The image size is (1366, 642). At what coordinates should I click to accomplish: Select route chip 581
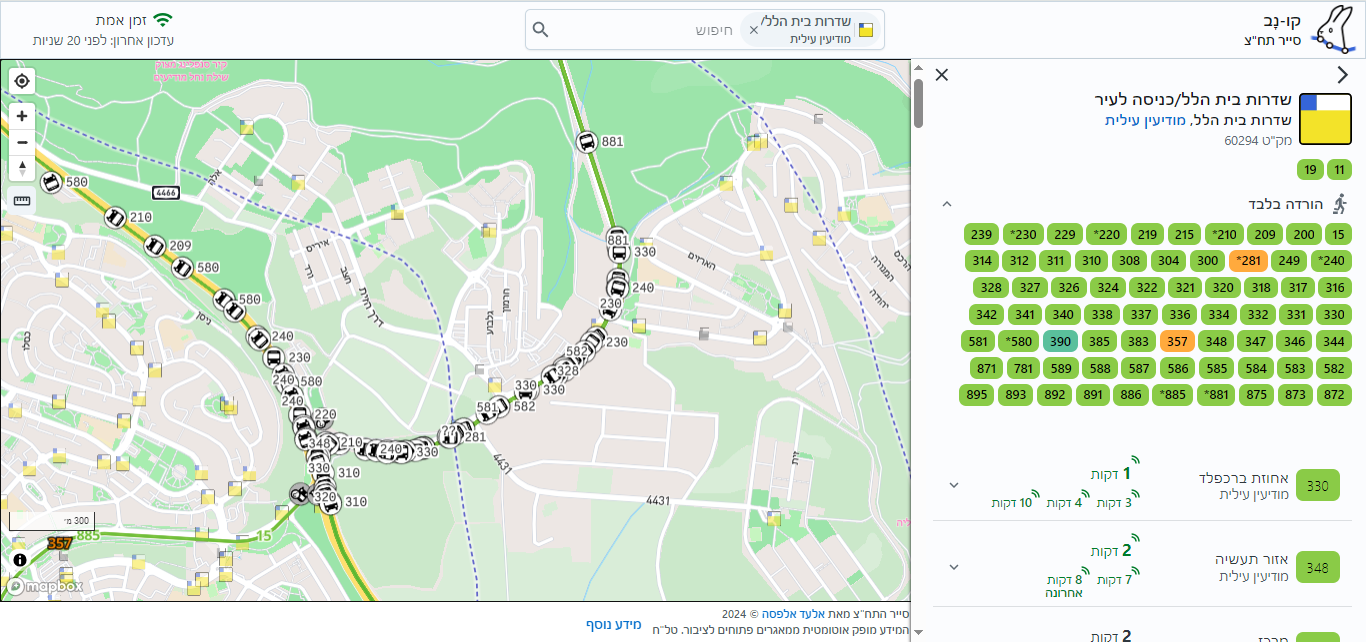coord(979,342)
